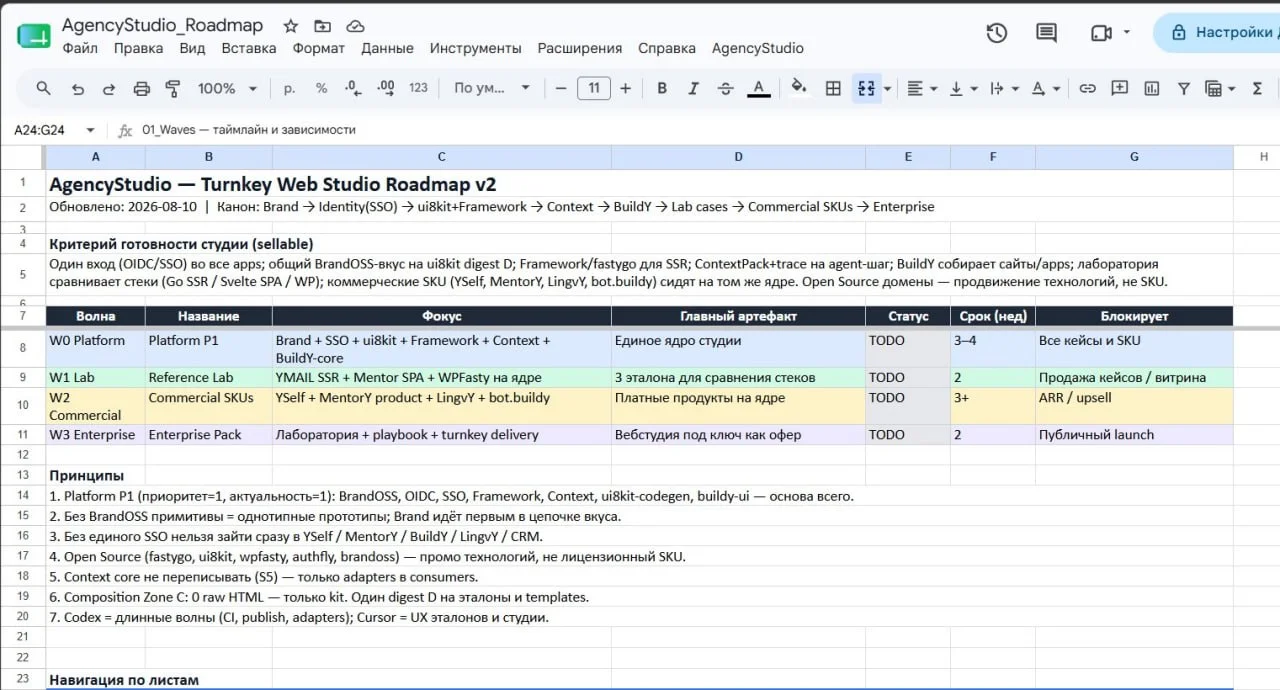Select cell 'W1 Lab'

click(x=95, y=378)
